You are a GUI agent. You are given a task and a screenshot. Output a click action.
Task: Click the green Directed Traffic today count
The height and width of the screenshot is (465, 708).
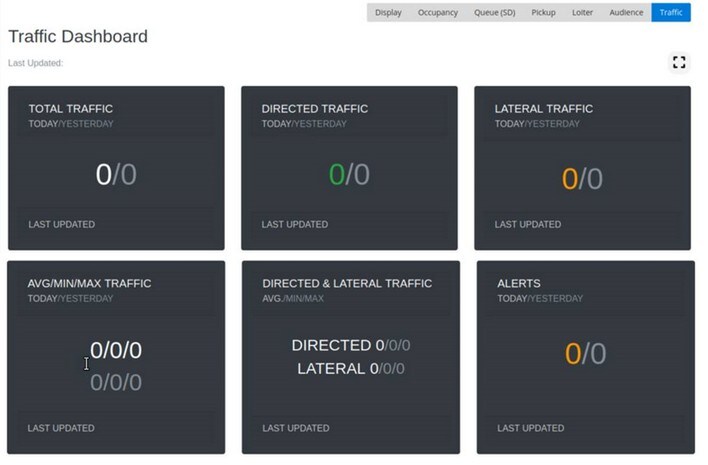(337, 175)
